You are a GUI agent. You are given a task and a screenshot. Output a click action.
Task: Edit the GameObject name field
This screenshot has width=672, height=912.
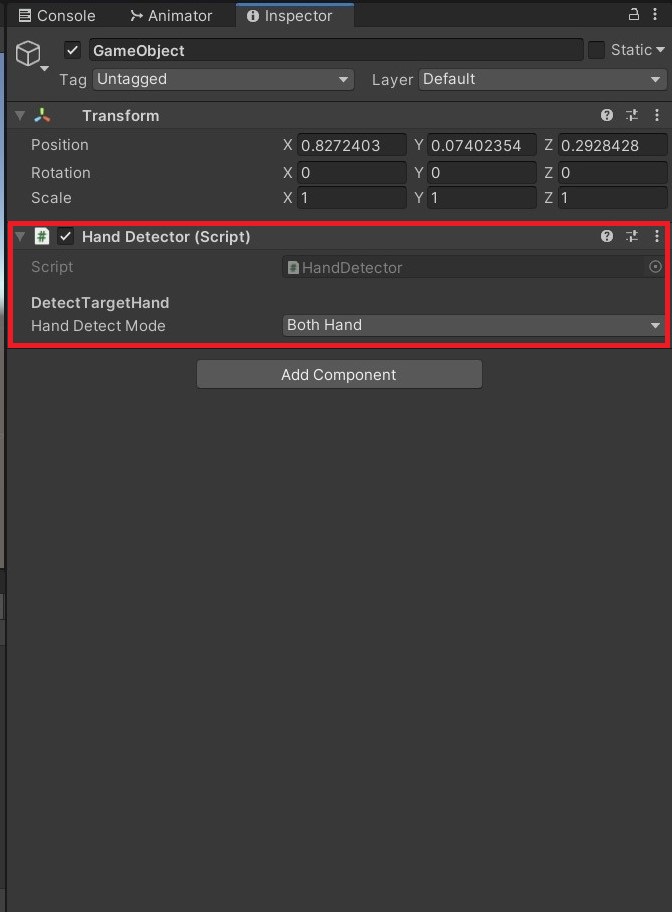click(x=336, y=50)
